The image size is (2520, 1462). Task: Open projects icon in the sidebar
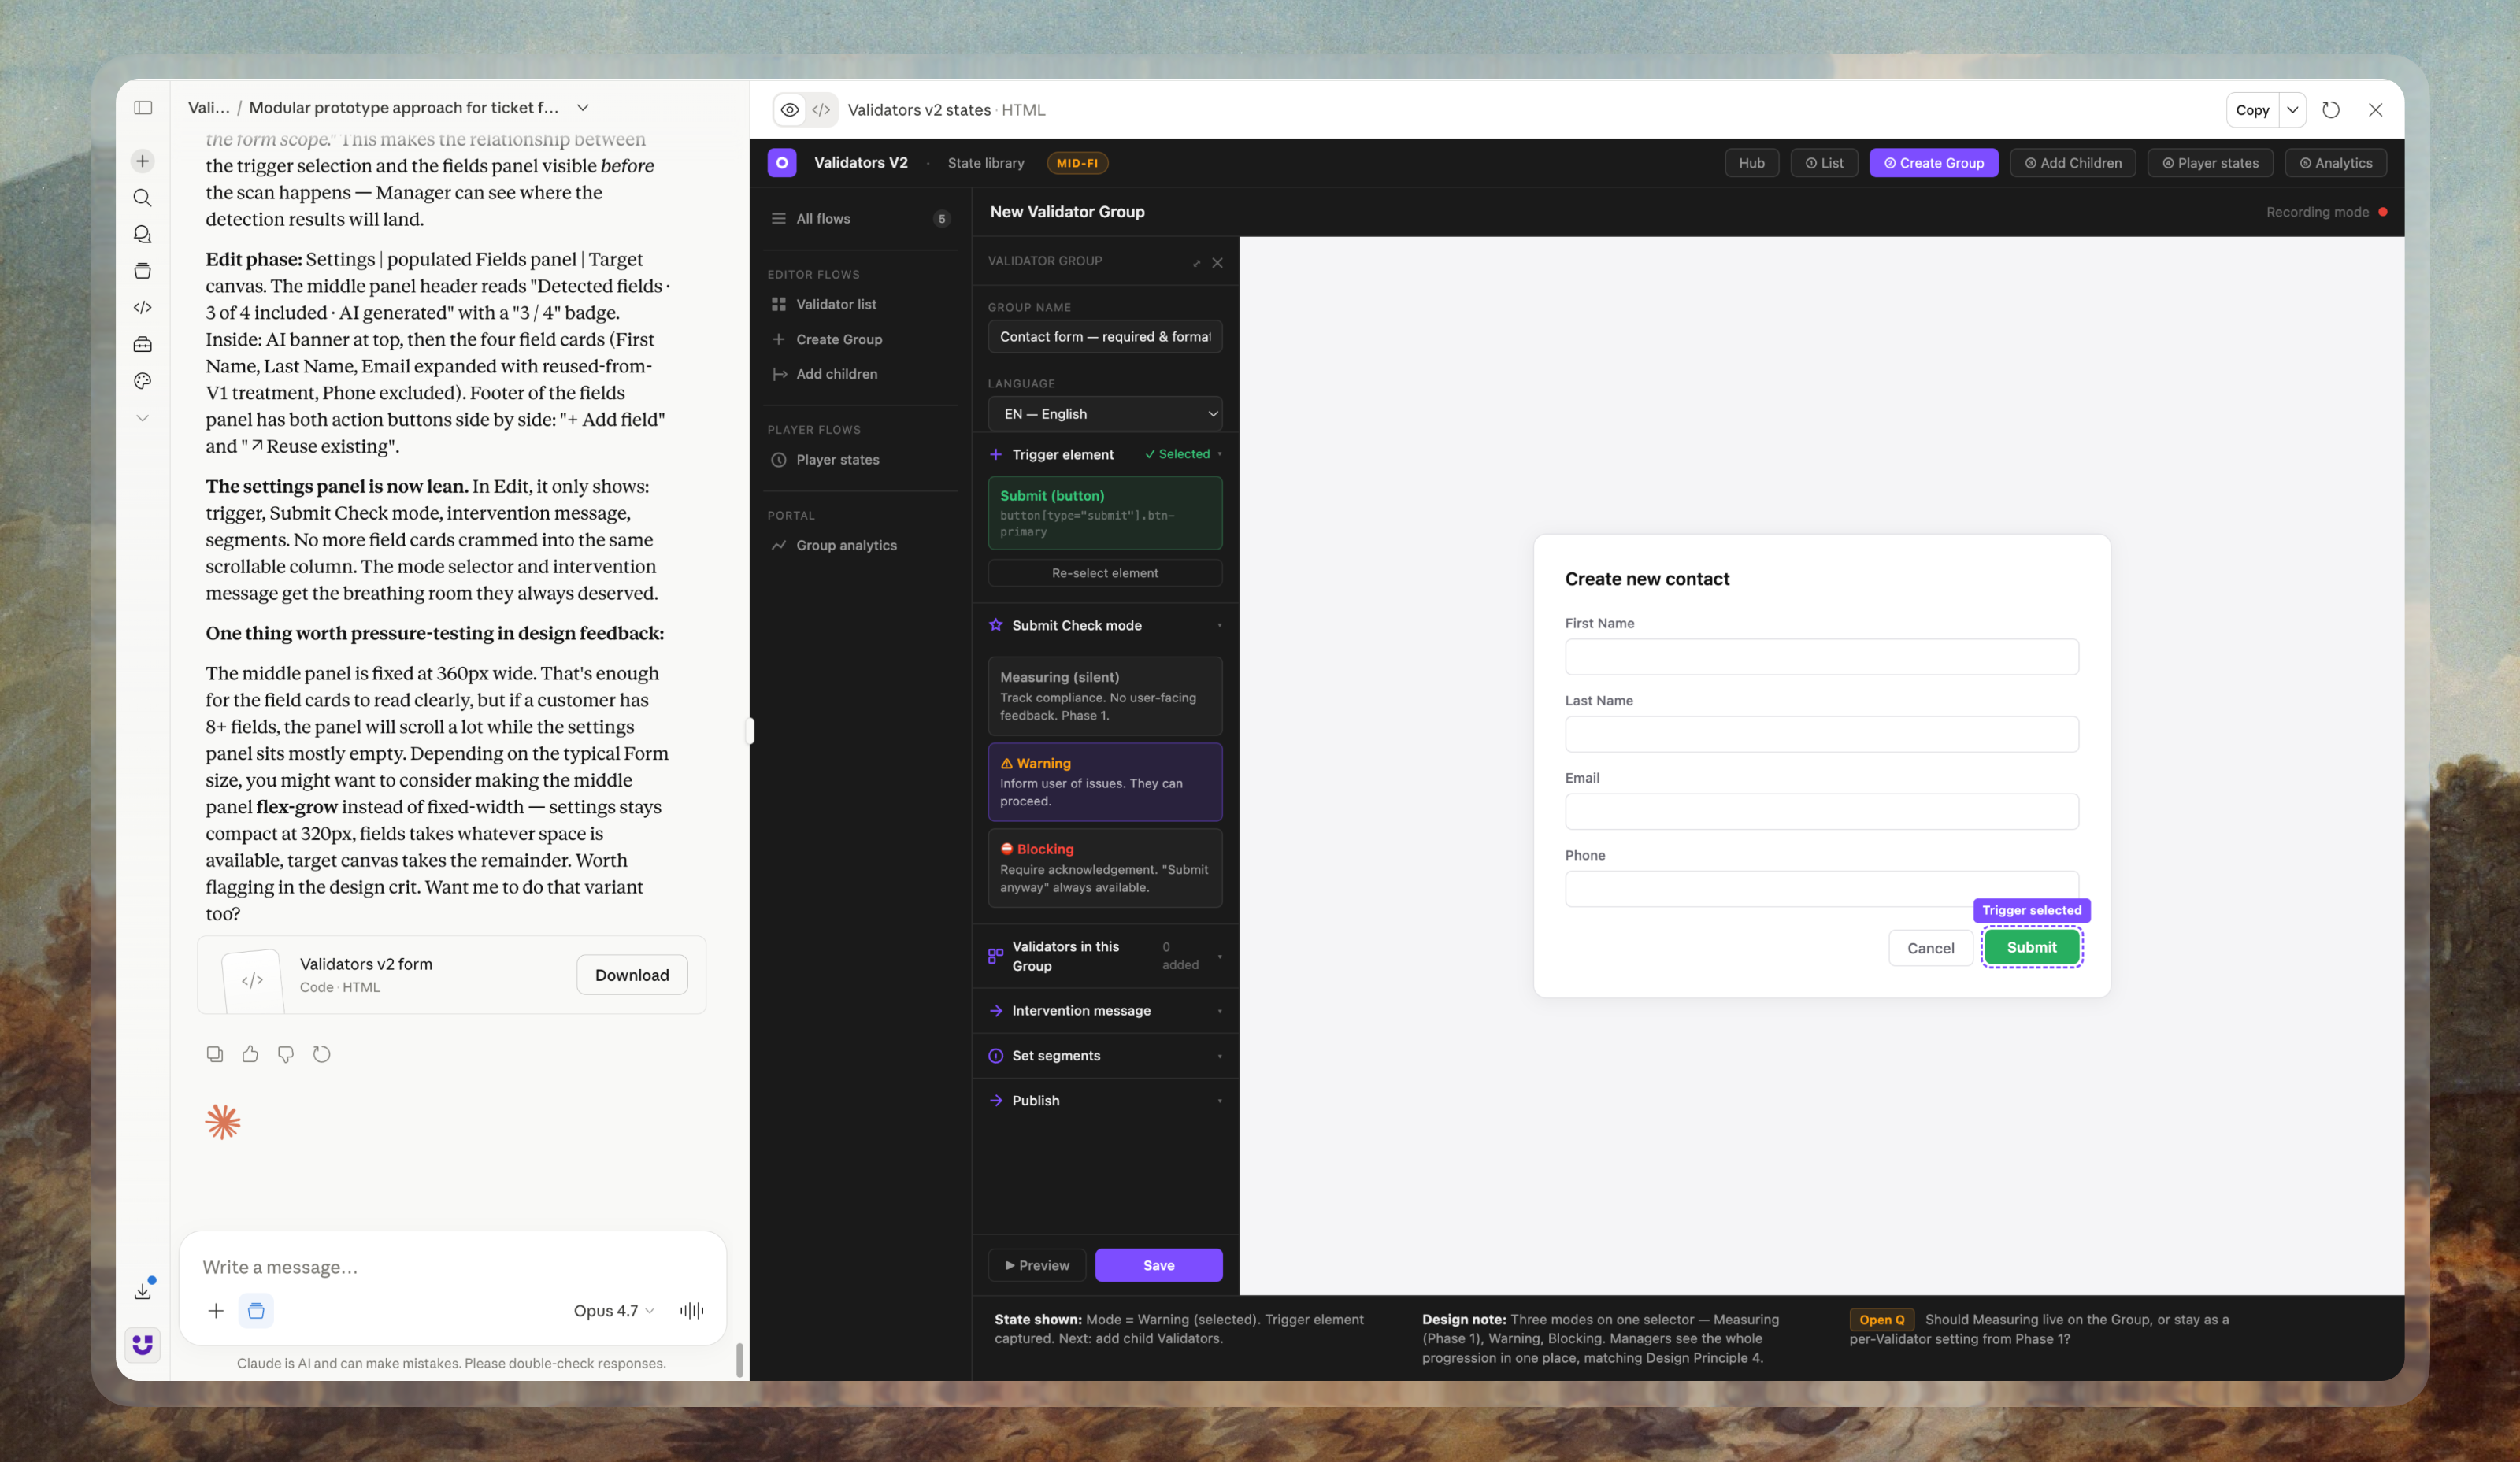pos(143,271)
